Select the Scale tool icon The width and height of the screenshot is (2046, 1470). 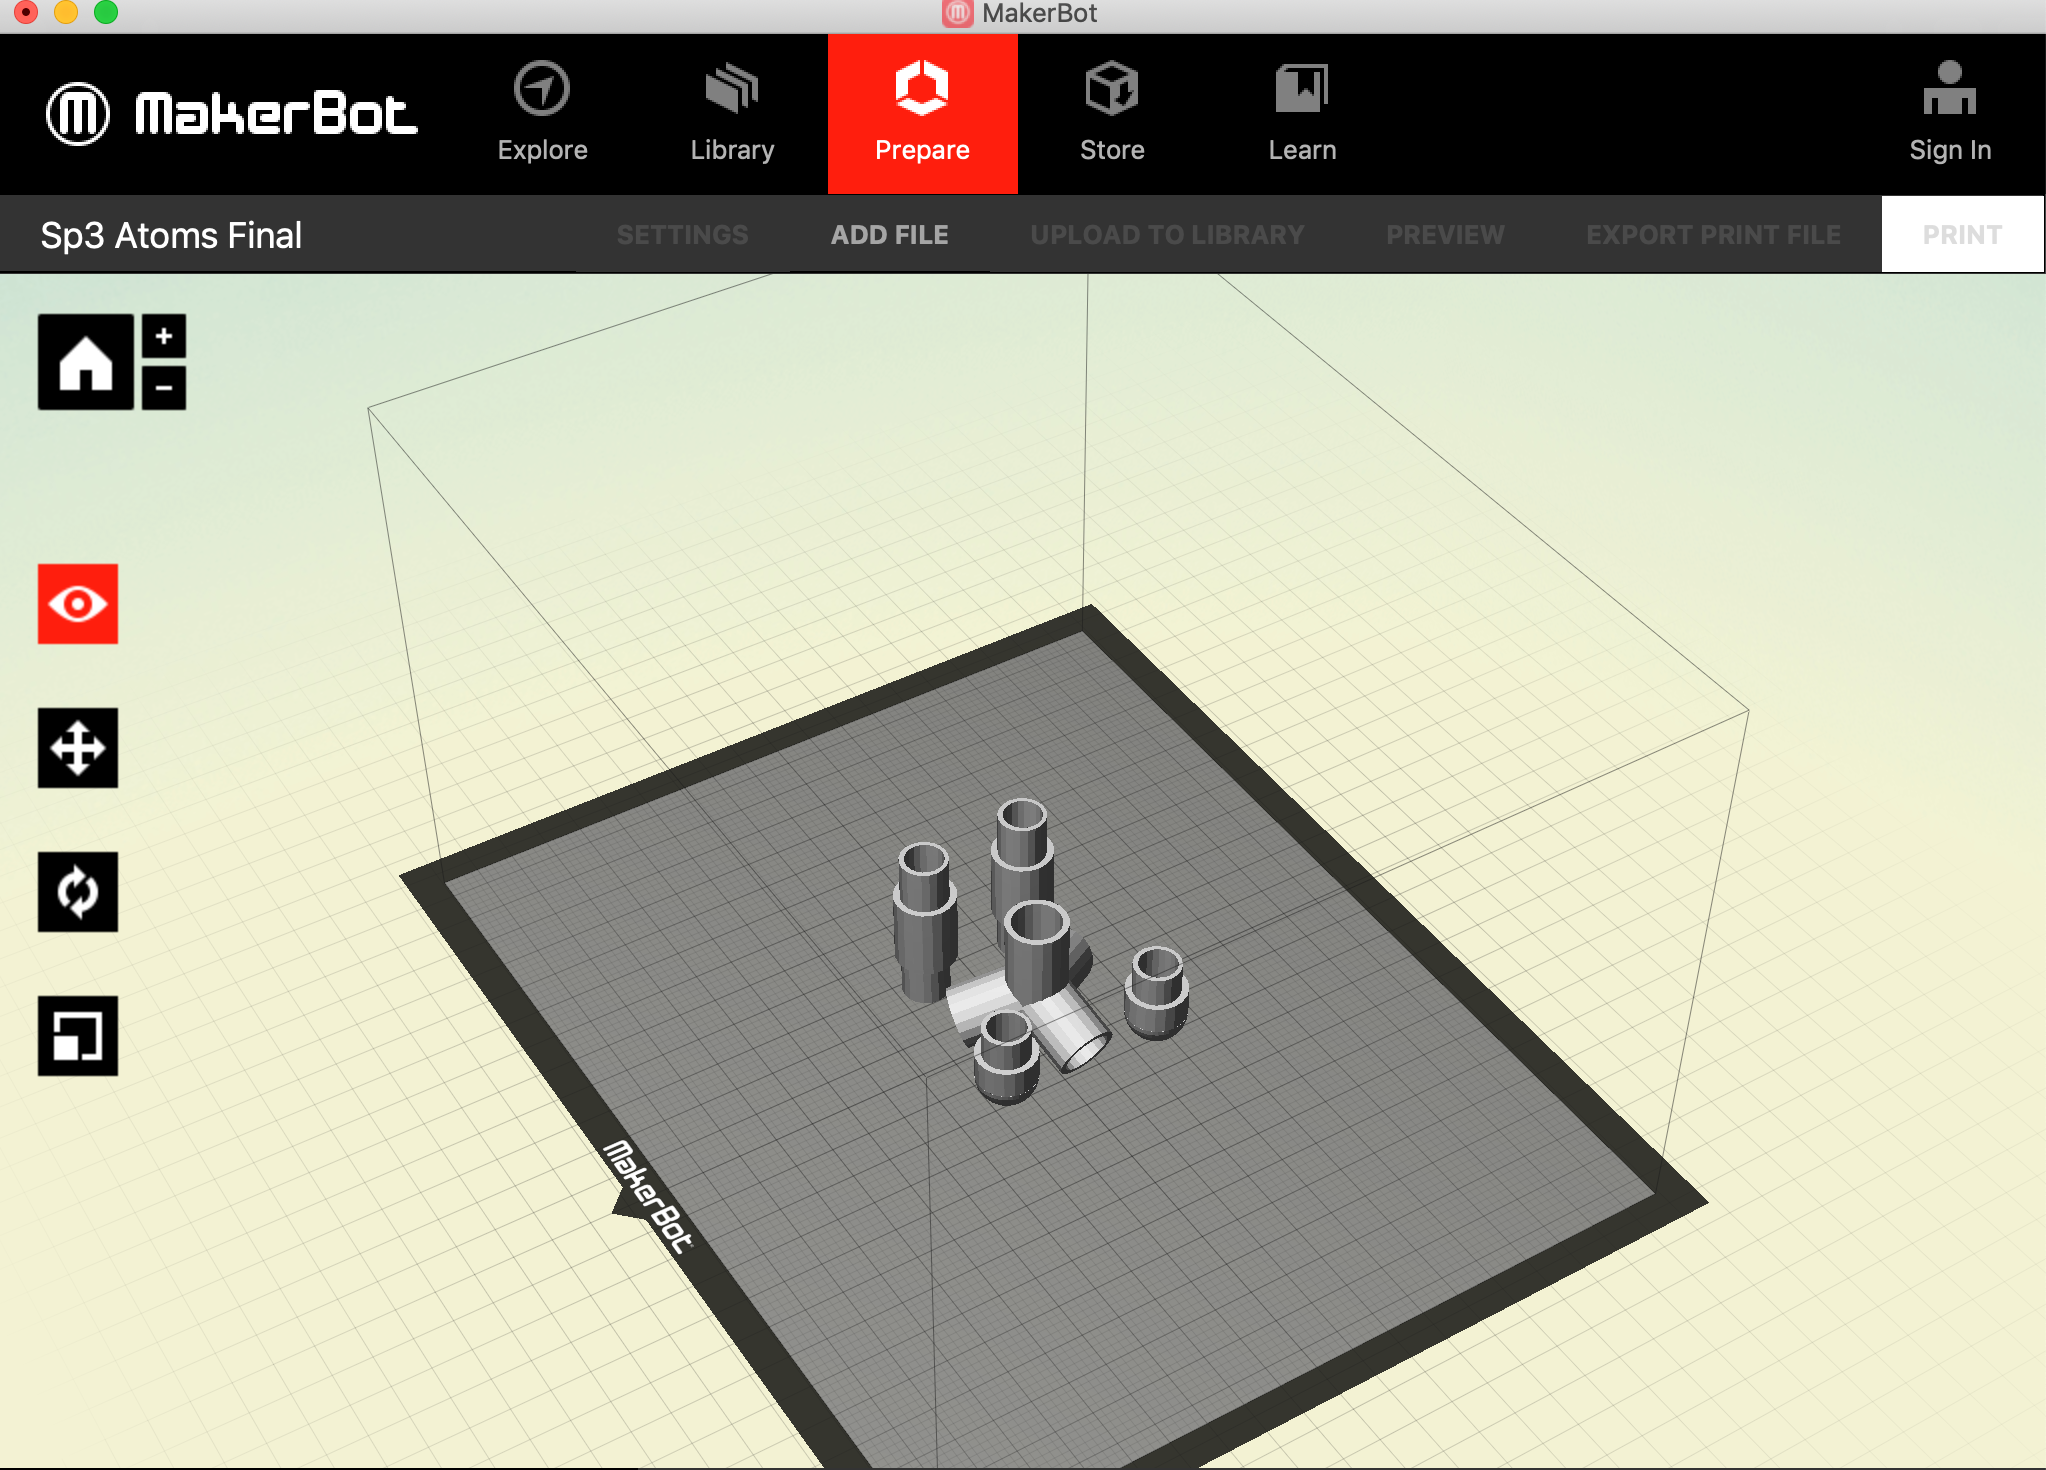click(x=78, y=1036)
